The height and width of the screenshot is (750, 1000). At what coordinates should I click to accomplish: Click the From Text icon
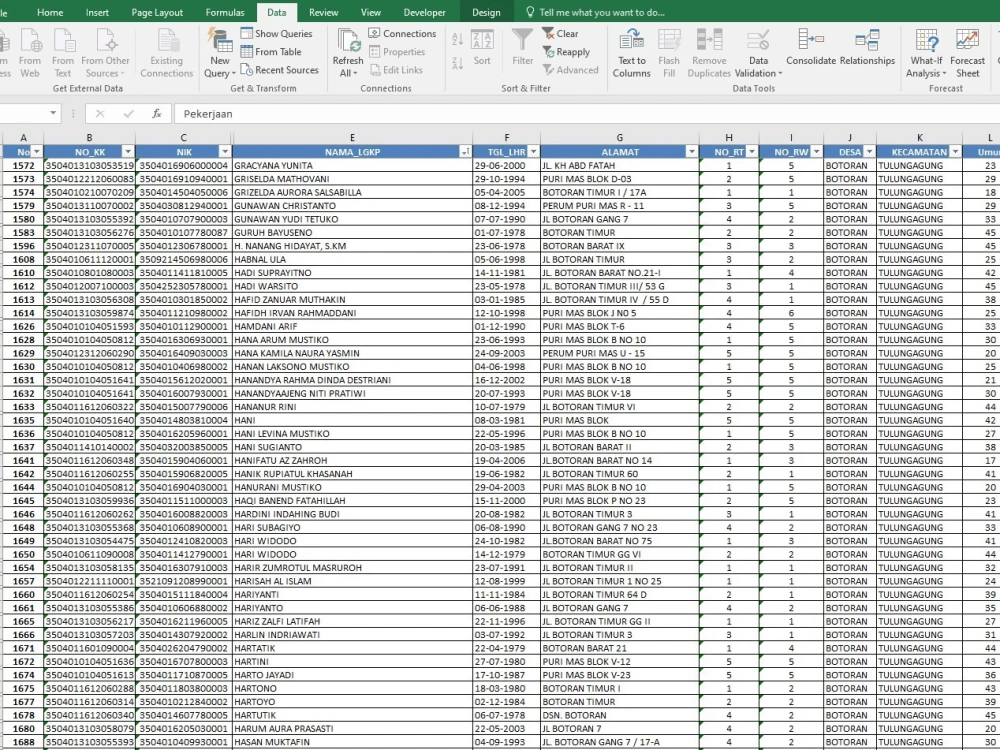pyautogui.click(x=62, y=54)
